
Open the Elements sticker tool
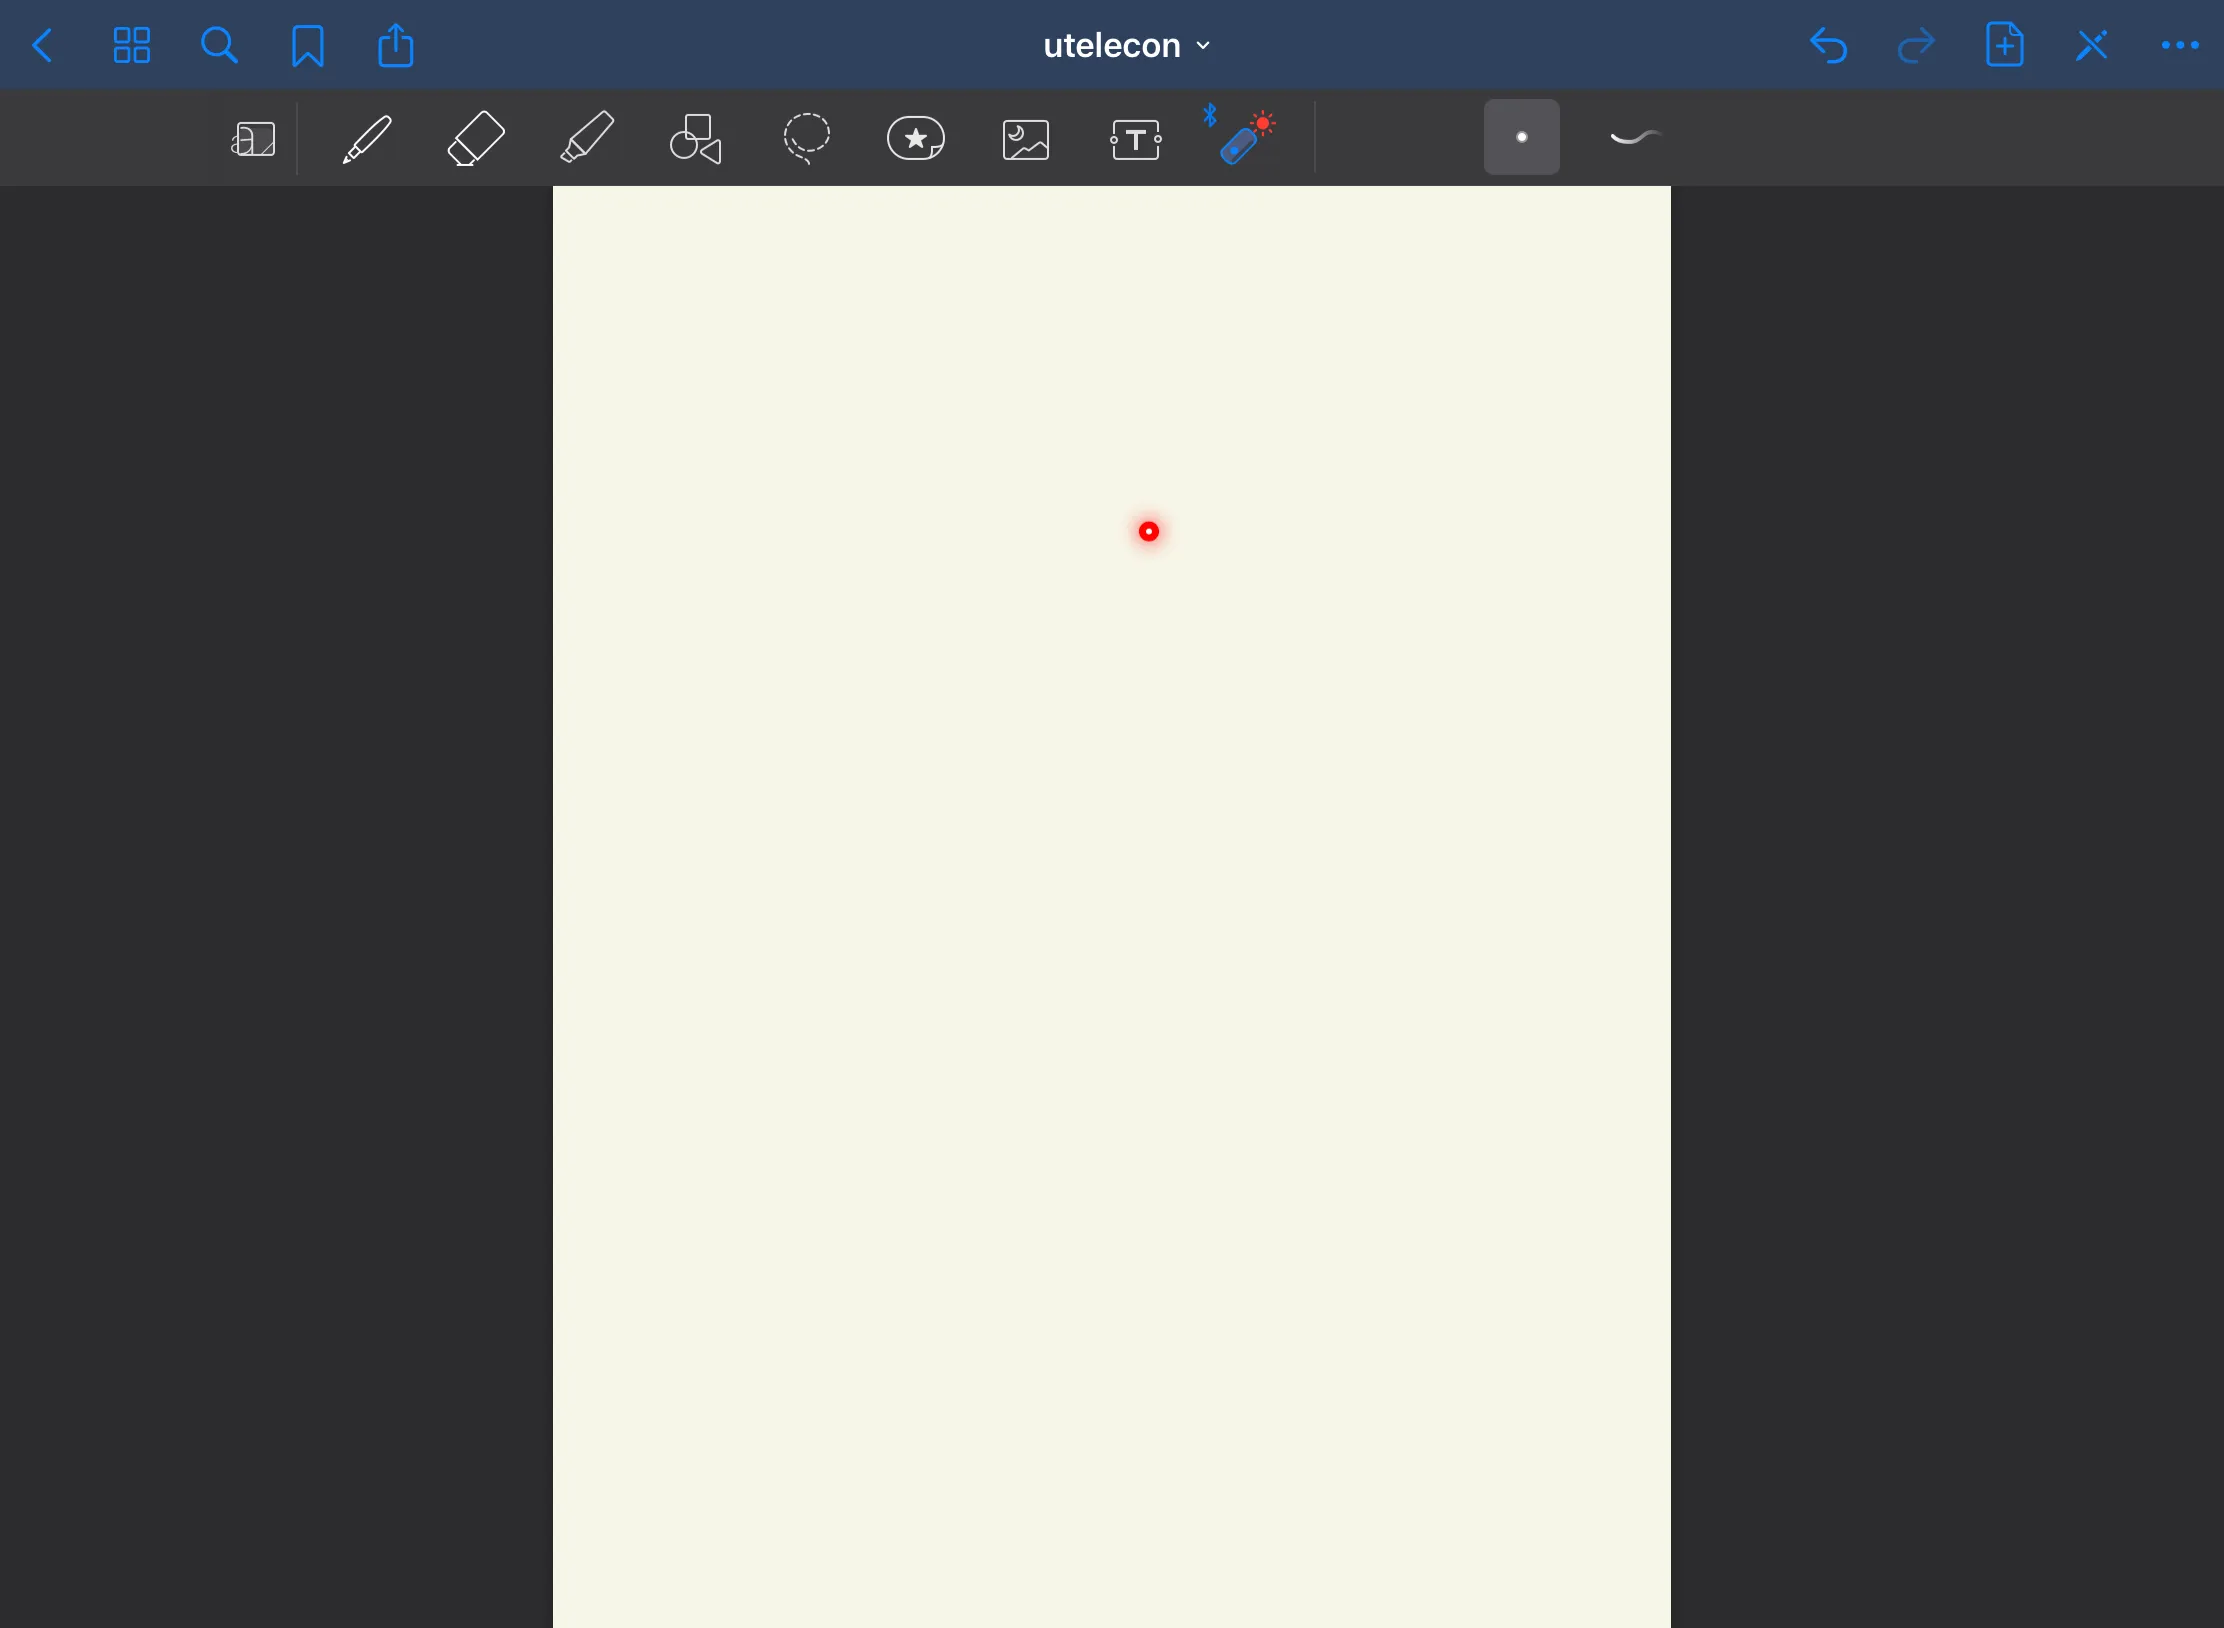point(915,139)
